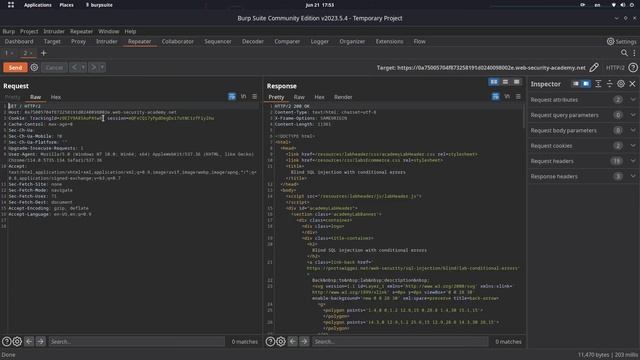Open Request pane hamburger menu
The image size is (640, 360).
(254, 97)
